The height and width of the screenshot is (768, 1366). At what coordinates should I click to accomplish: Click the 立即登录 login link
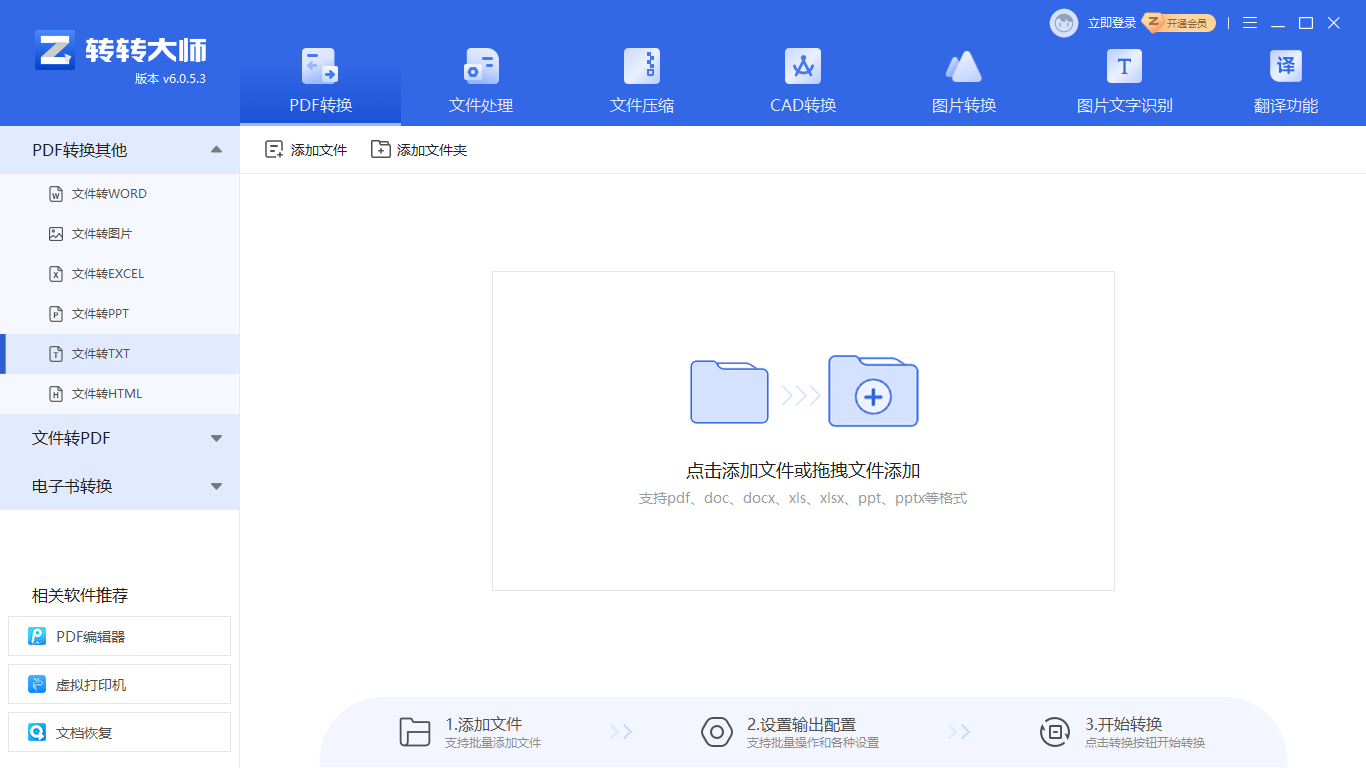click(x=1112, y=23)
